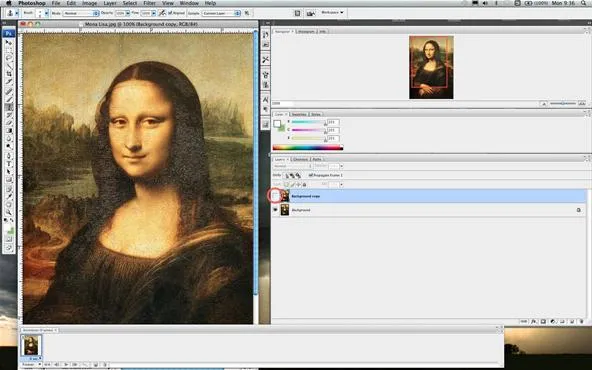Click the add layer style fx icon

(533, 322)
